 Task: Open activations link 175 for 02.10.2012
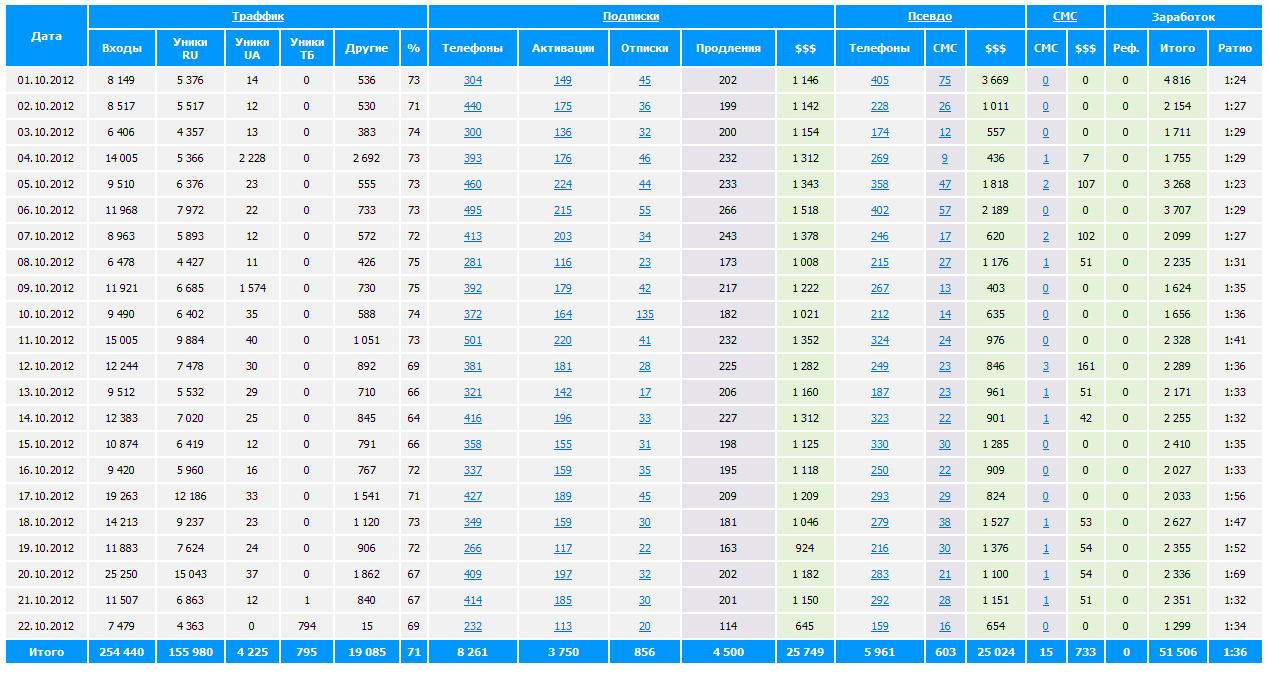point(563,106)
